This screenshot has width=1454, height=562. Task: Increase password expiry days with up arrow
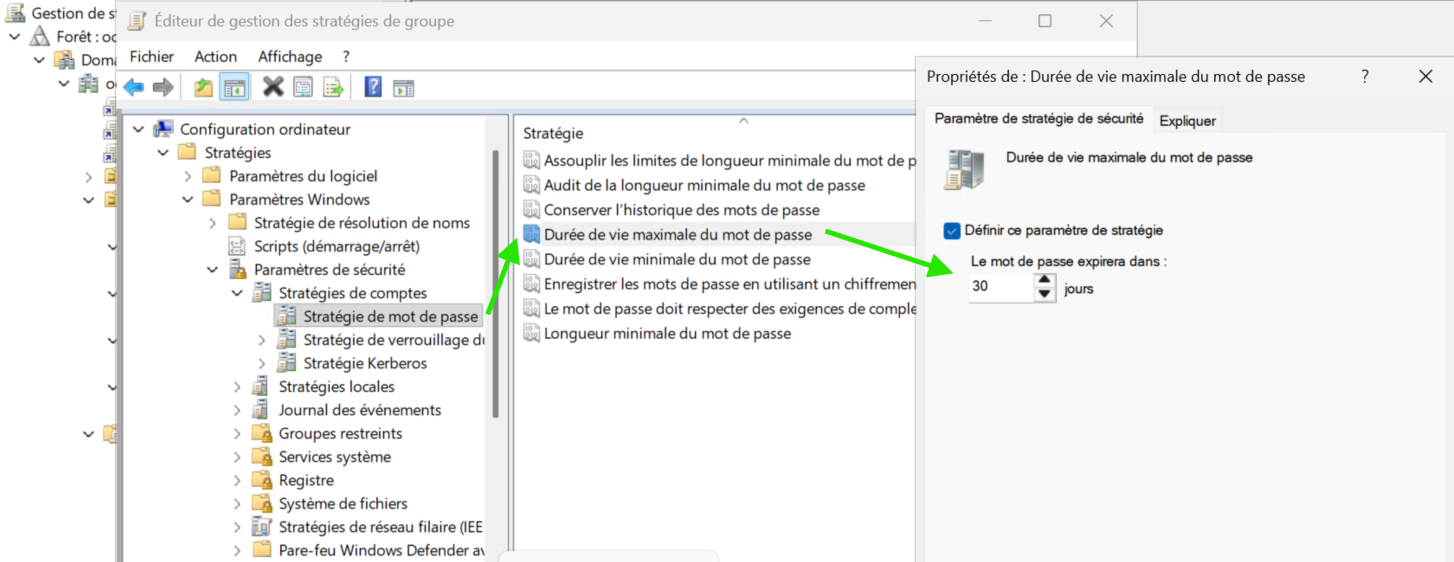pos(1044,281)
